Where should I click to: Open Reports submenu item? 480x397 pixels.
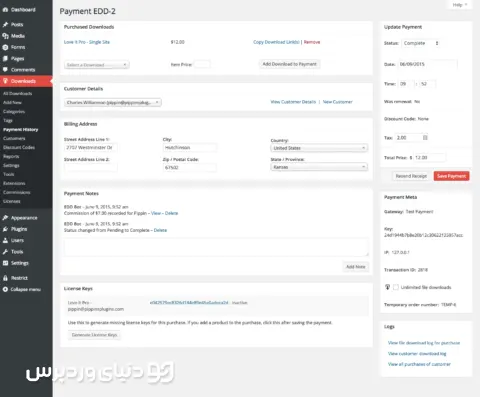(x=11, y=156)
